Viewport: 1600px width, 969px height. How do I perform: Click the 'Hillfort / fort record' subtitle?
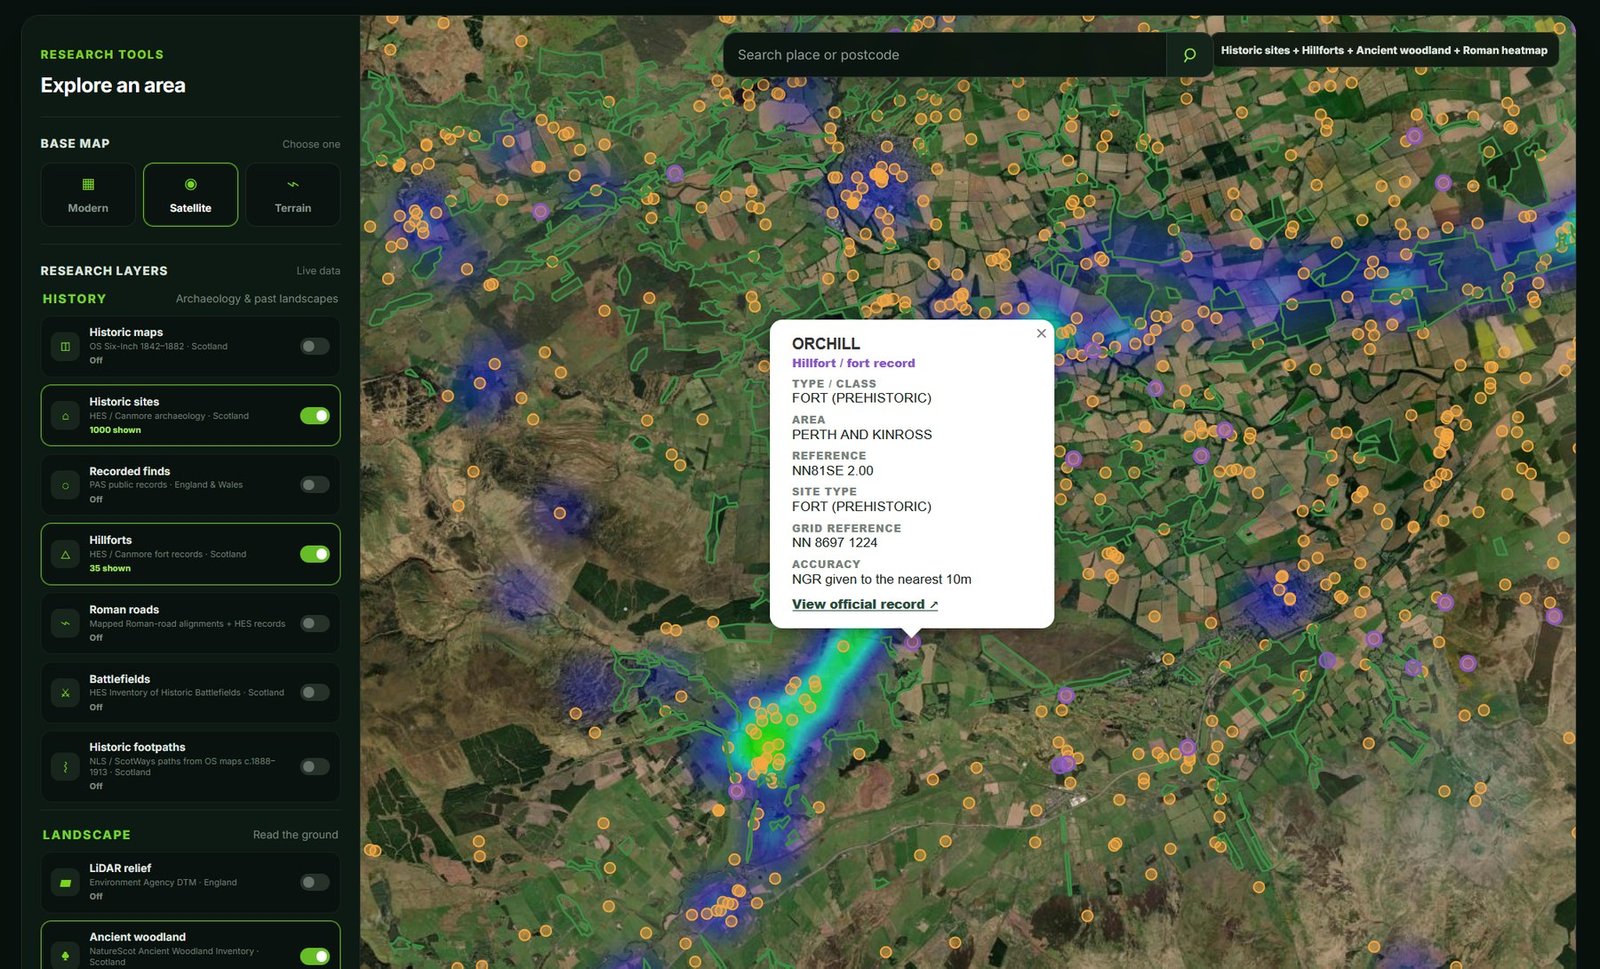point(853,363)
